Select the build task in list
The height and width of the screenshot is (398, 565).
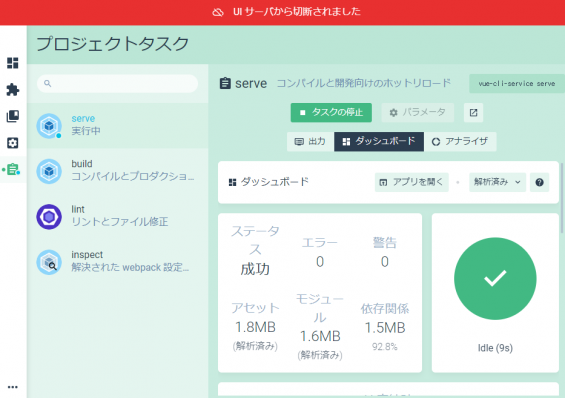pos(117,171)
